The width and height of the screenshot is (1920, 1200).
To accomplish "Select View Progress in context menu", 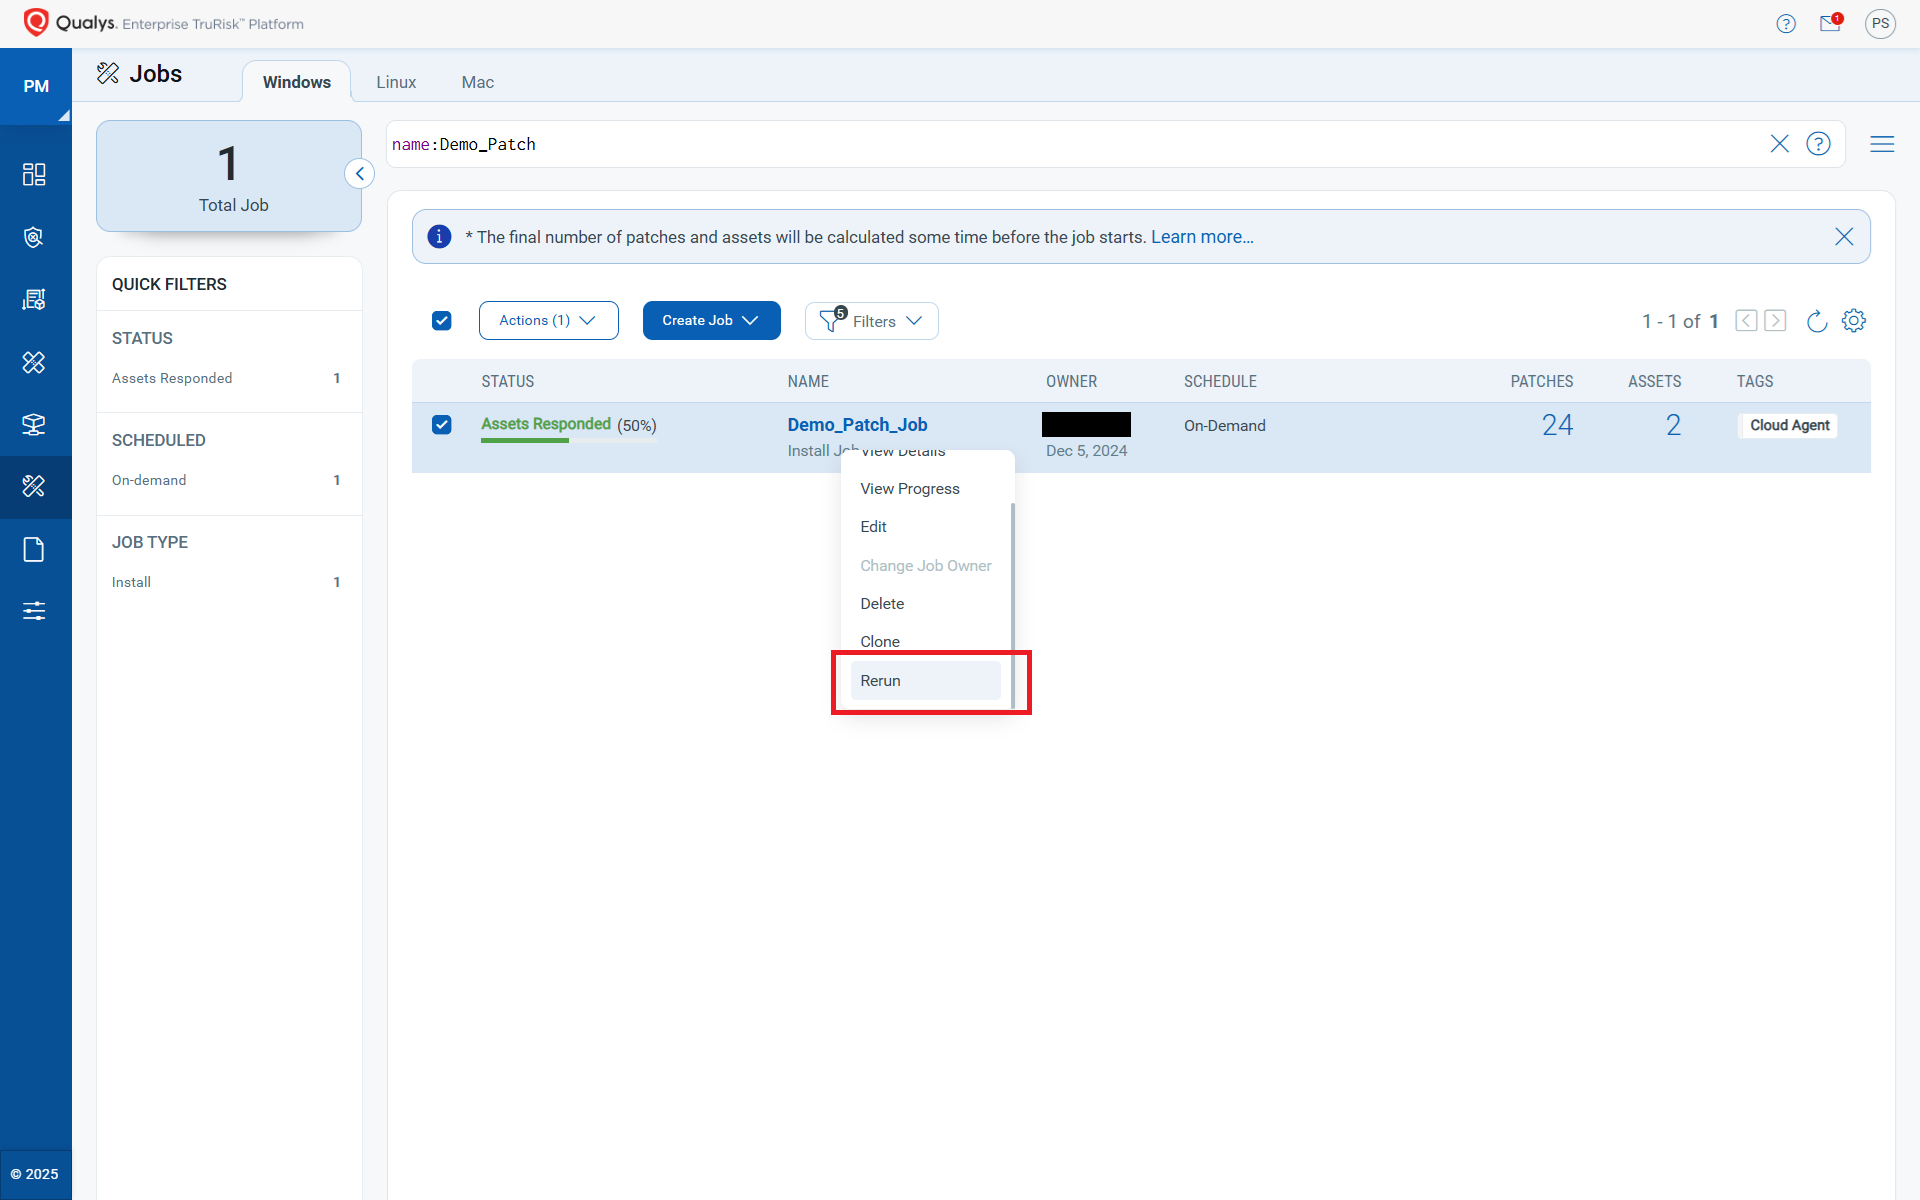I will [925, 489].
